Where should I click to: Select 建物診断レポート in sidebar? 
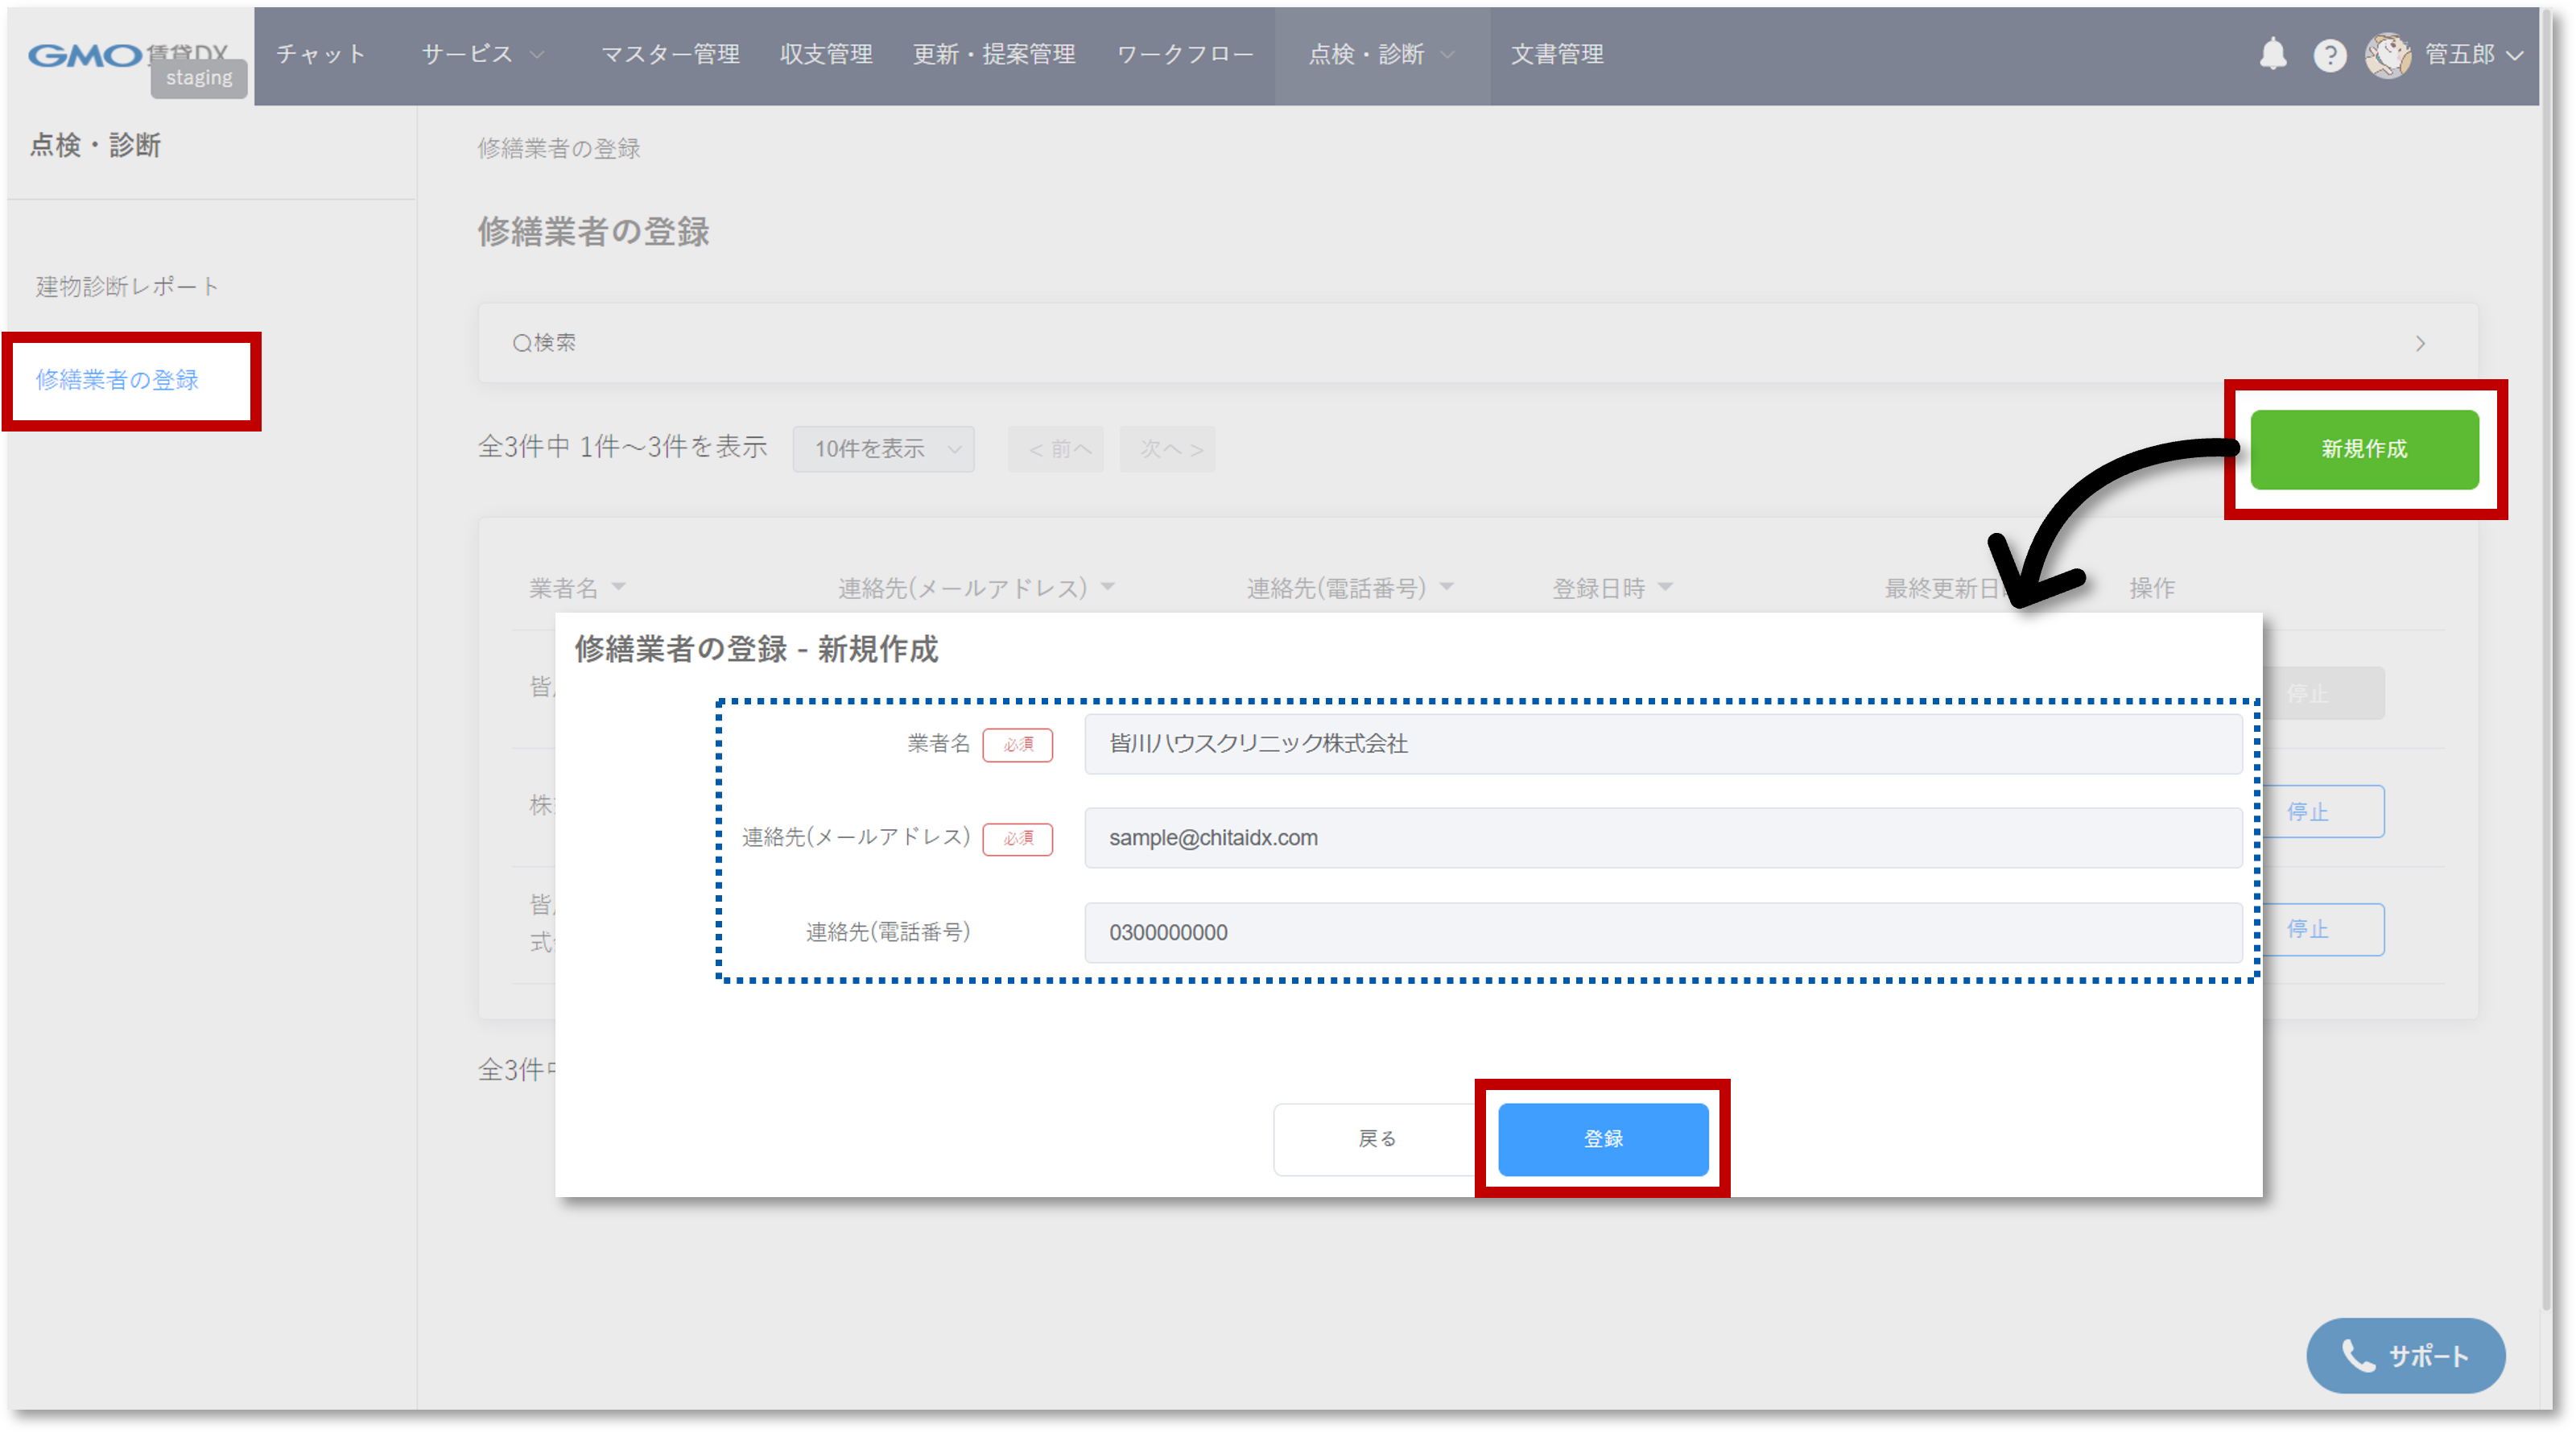[x=127, y=286]
